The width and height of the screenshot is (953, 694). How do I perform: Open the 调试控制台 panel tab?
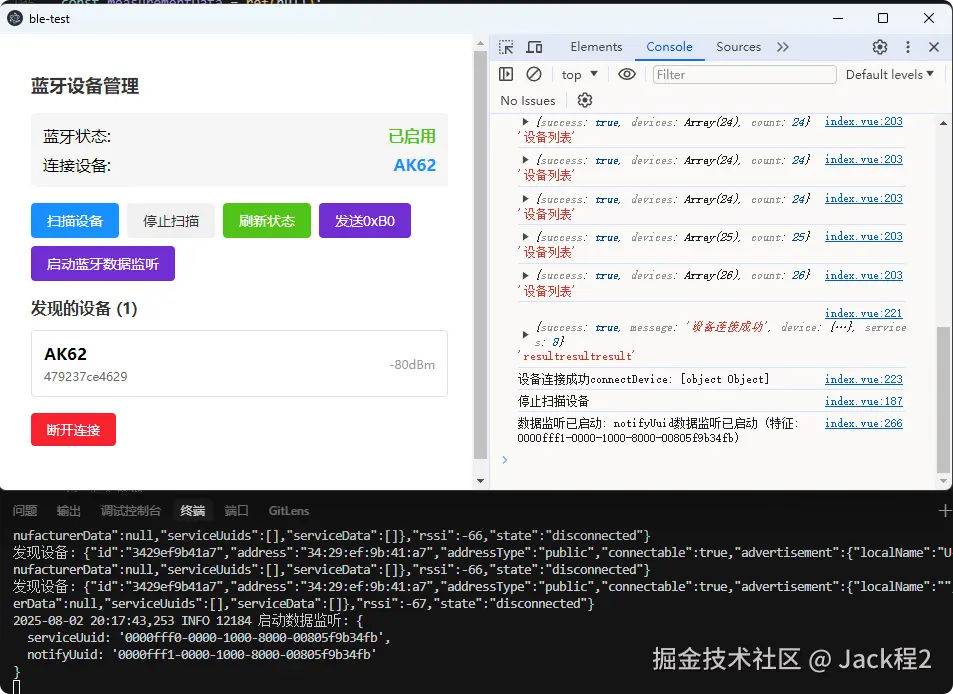tap(131, 510)
